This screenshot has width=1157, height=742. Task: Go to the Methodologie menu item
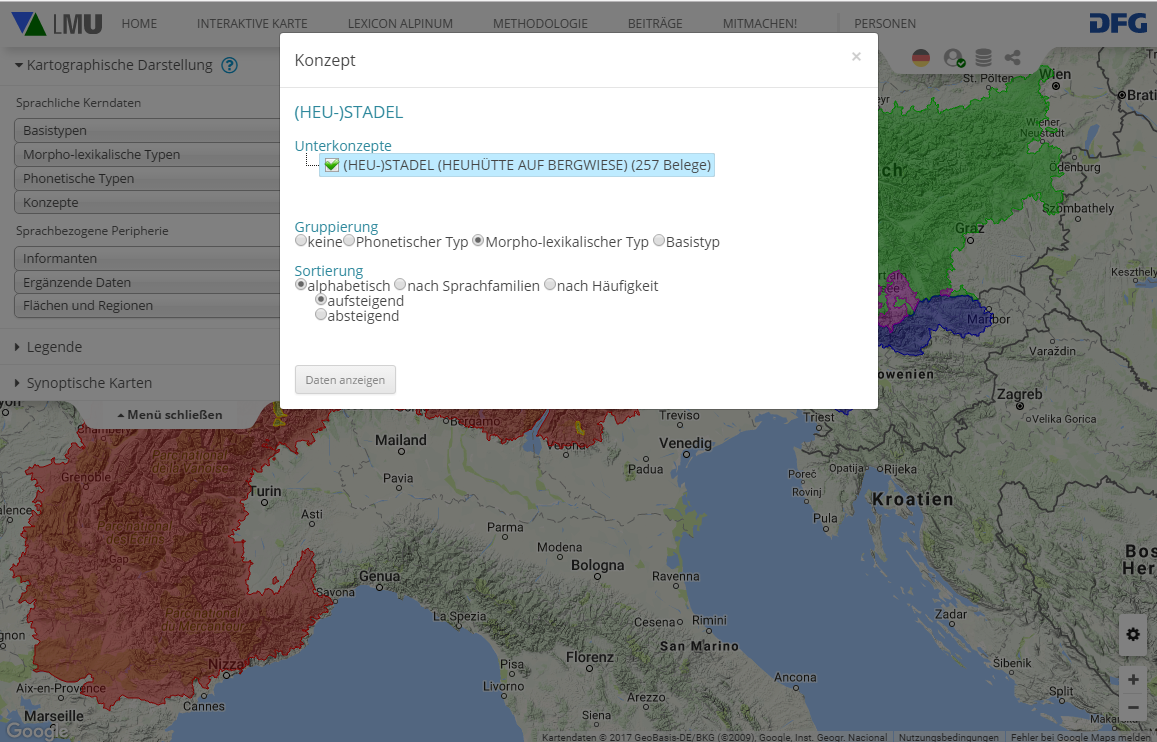tap(540, 24)
